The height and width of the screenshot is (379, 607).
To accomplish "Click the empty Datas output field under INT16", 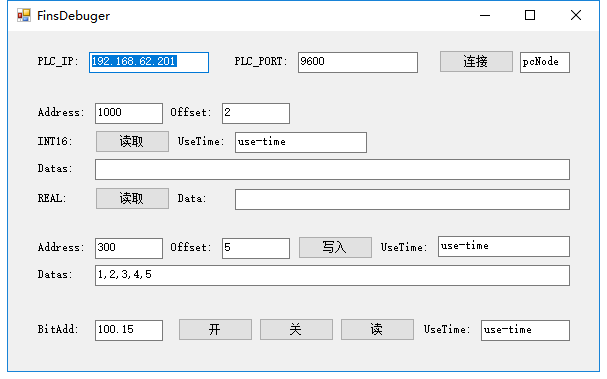I will [333, 170].
